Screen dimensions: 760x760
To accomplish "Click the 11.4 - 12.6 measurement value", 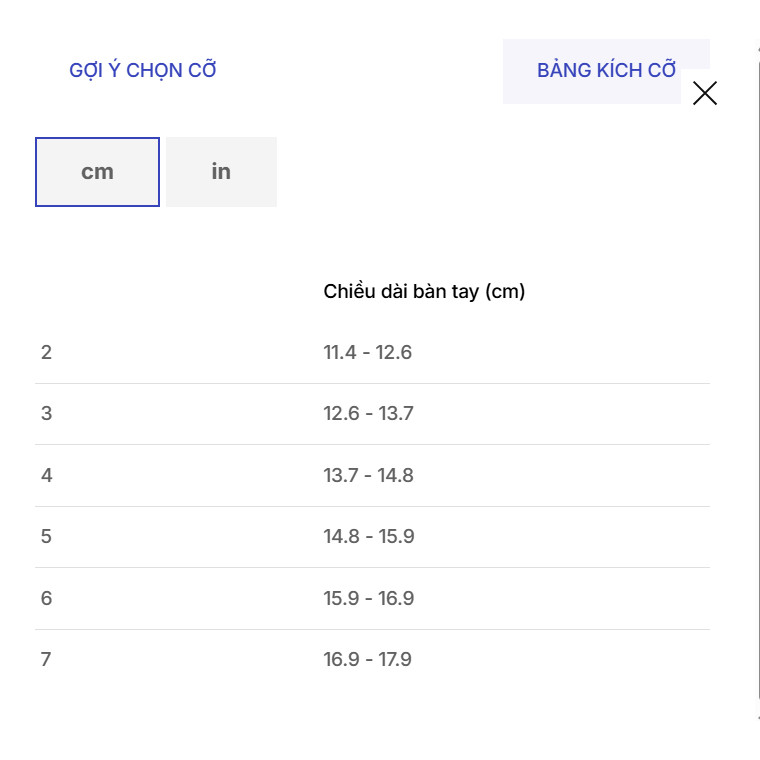I will (x=367, y=352).
